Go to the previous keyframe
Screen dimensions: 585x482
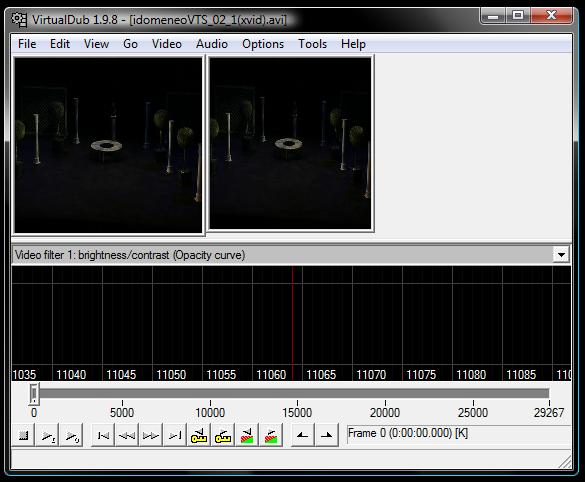tap(199, 435)
